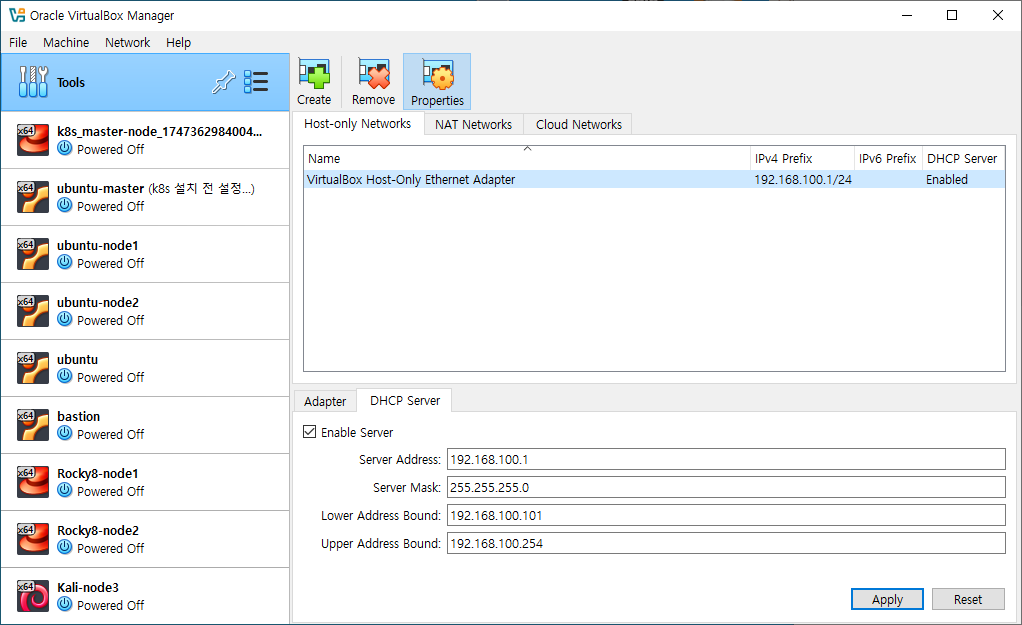This screenshot has height=625, width=1022.
Task: Select the ubuntu VM icon
Action: point(33,368)
